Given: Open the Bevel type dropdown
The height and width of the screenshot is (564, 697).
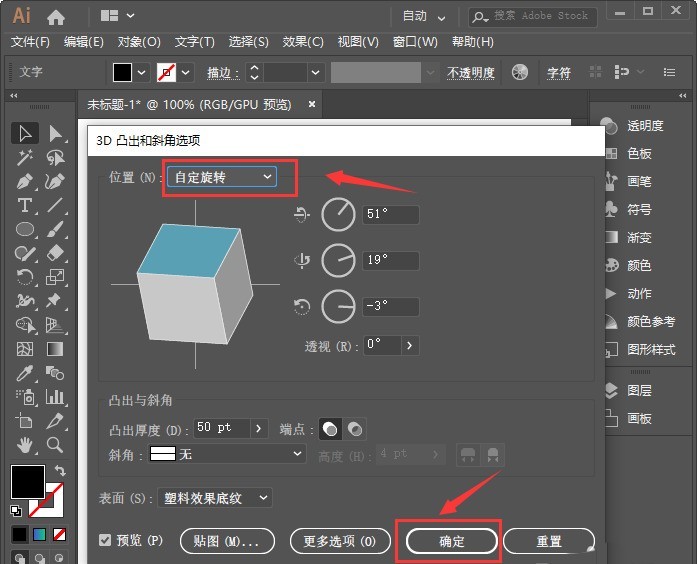Looking at the screenshot, I should 227,454.
